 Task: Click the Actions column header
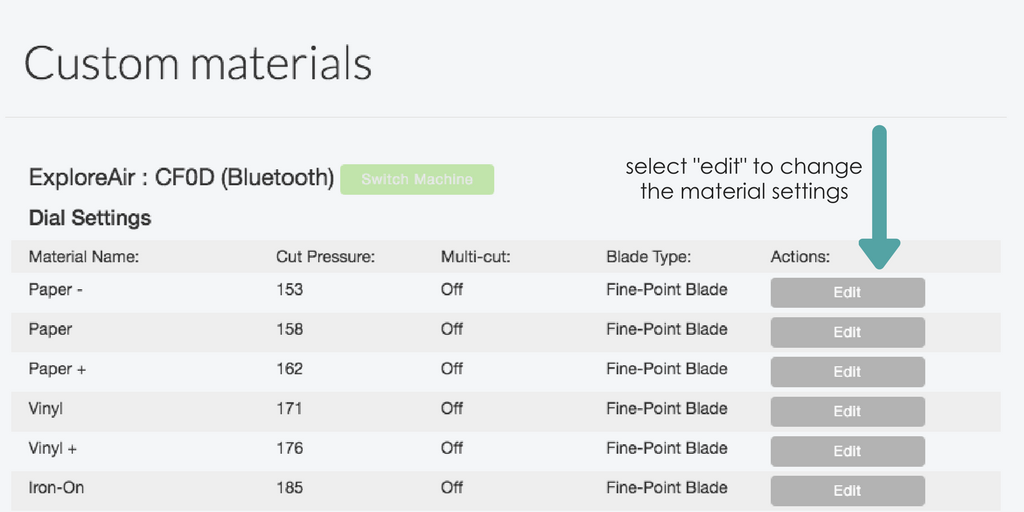(800, 257)
